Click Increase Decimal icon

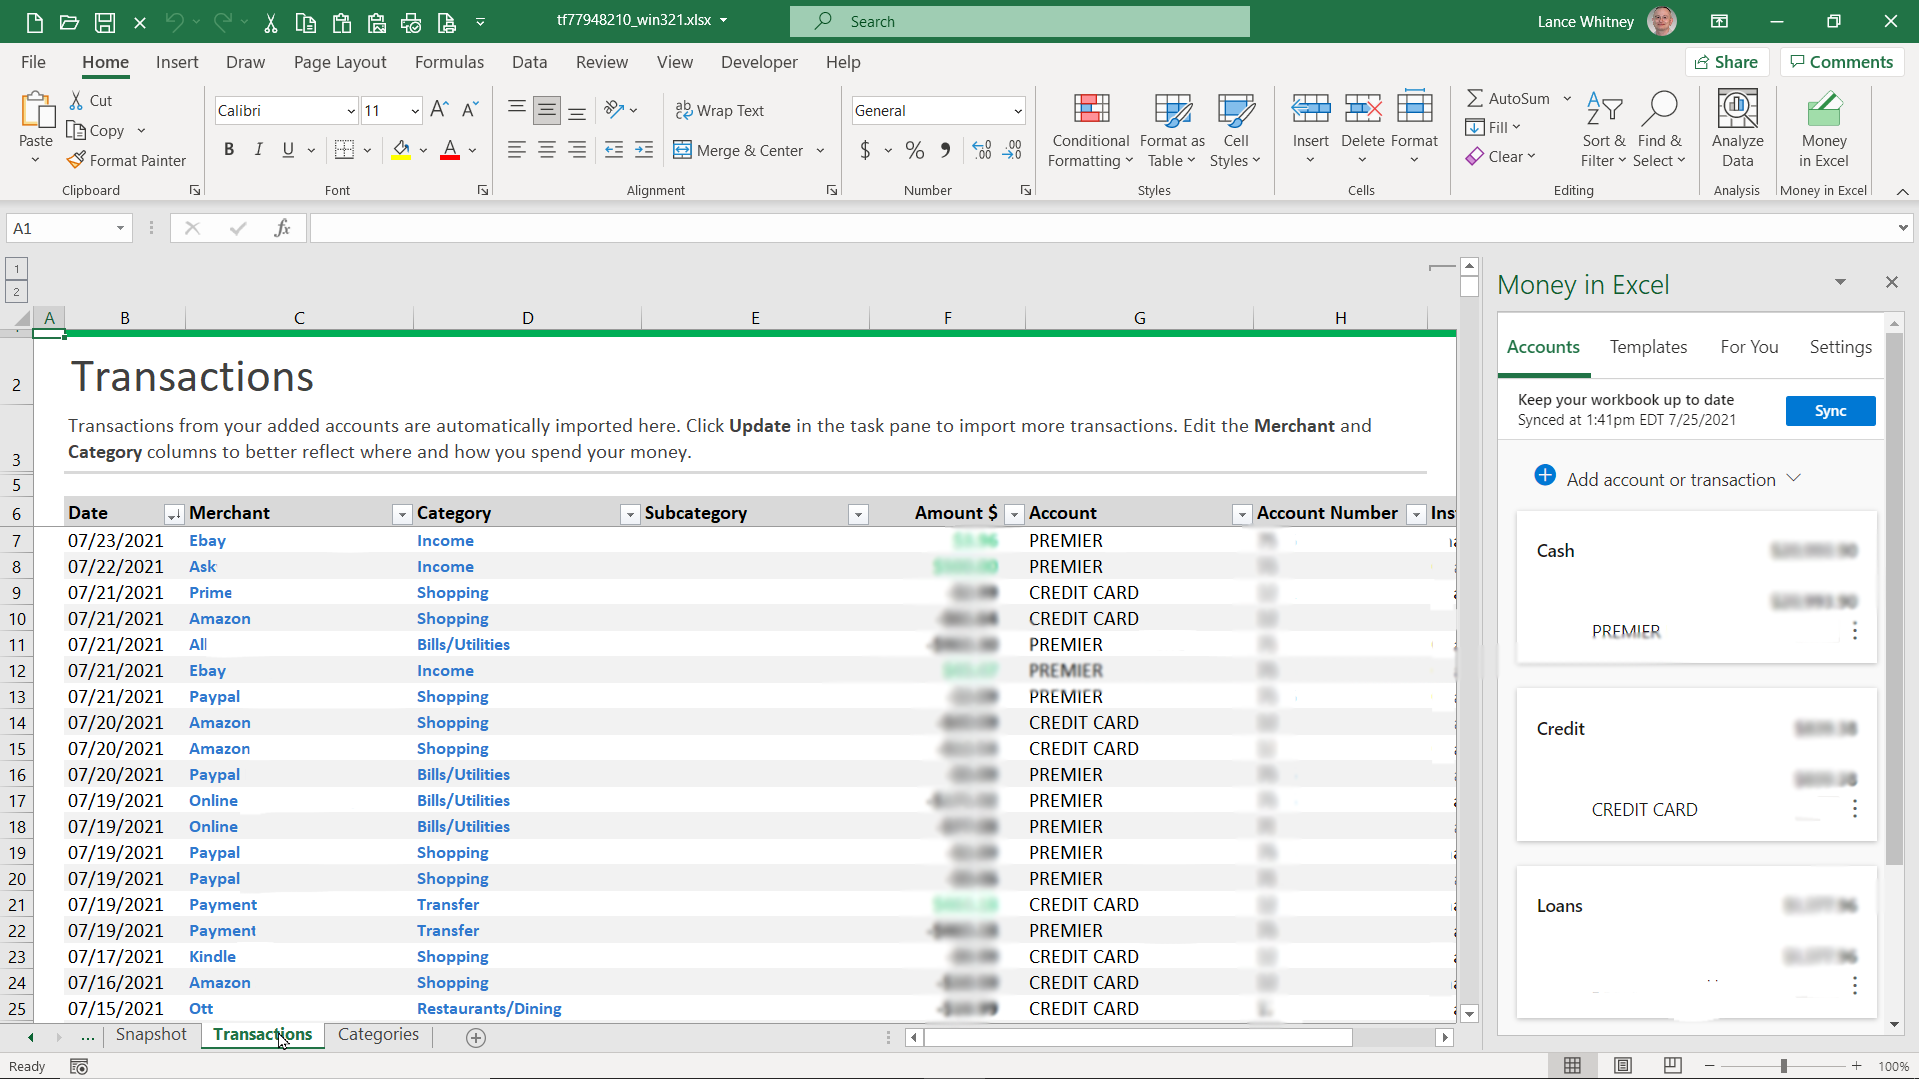click(x=982, y=150)
